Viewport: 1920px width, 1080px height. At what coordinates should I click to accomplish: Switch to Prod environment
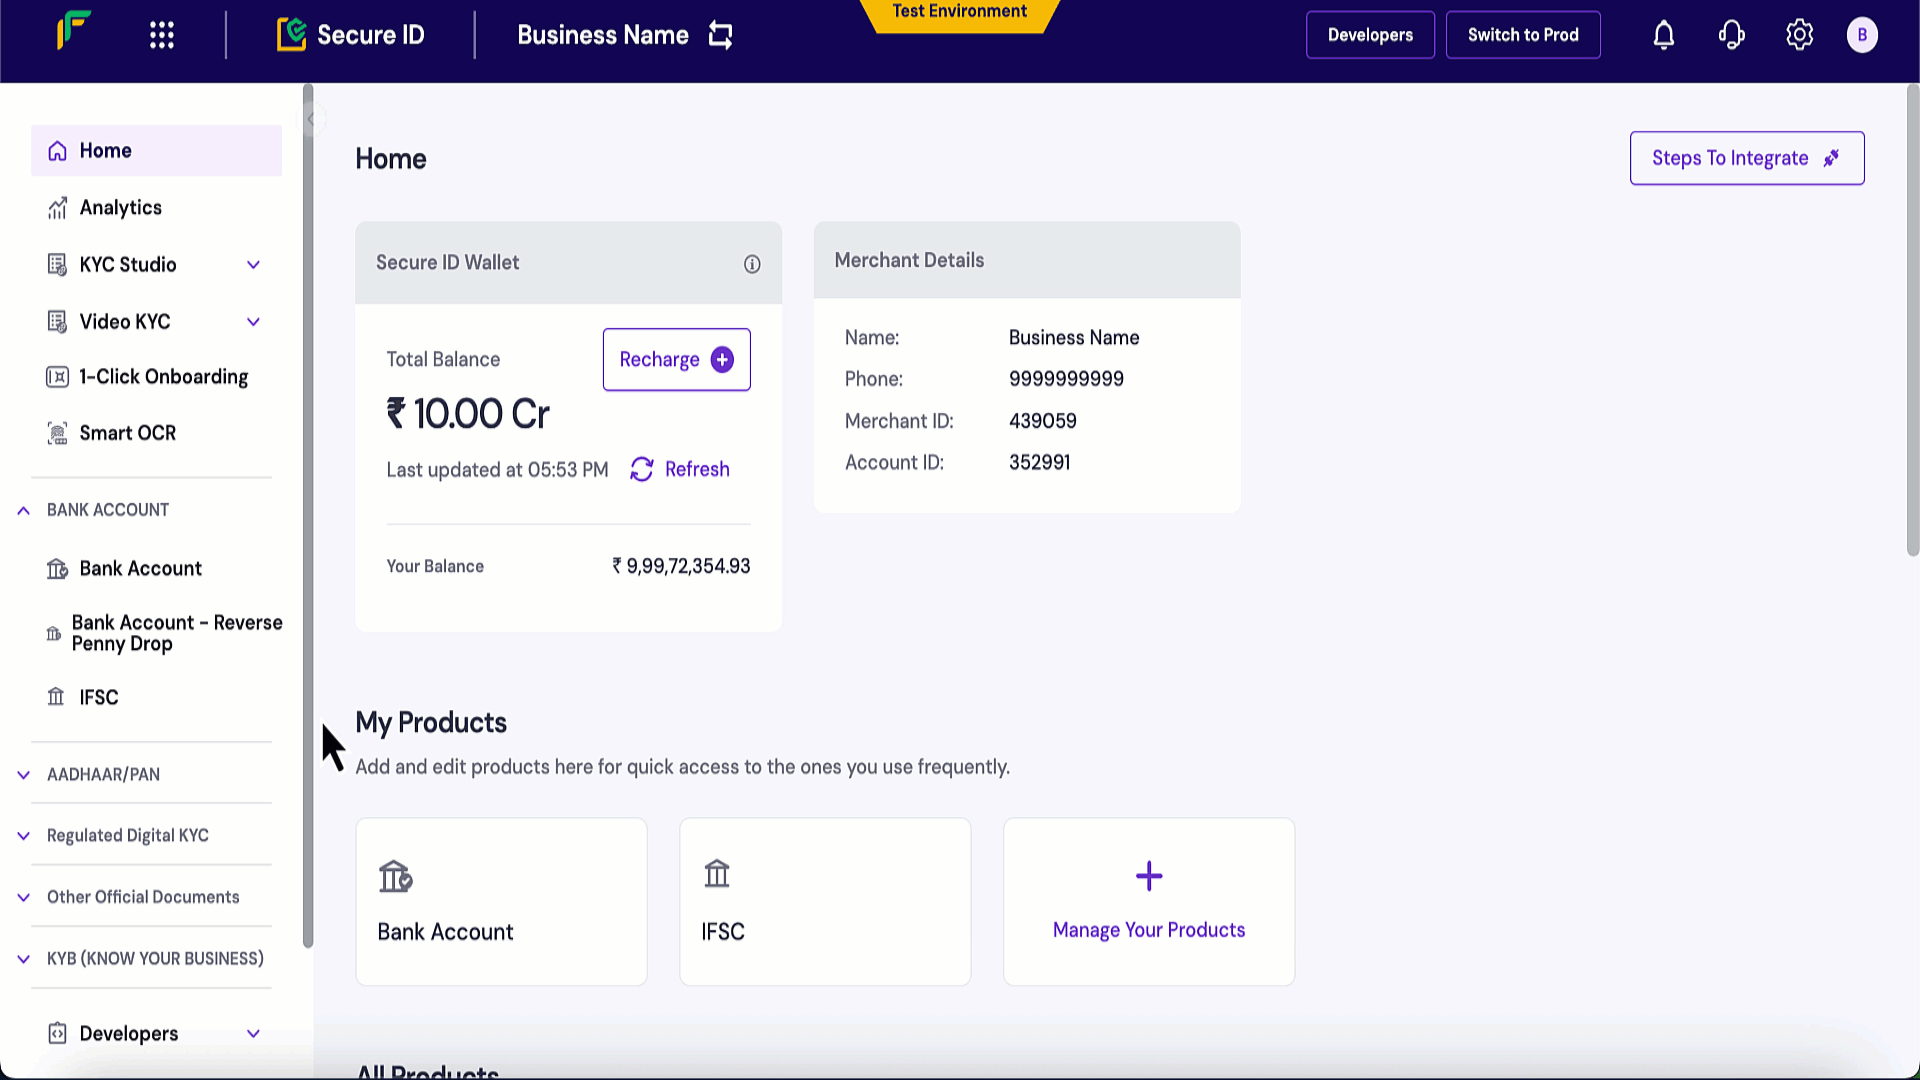coord(1523,34)
